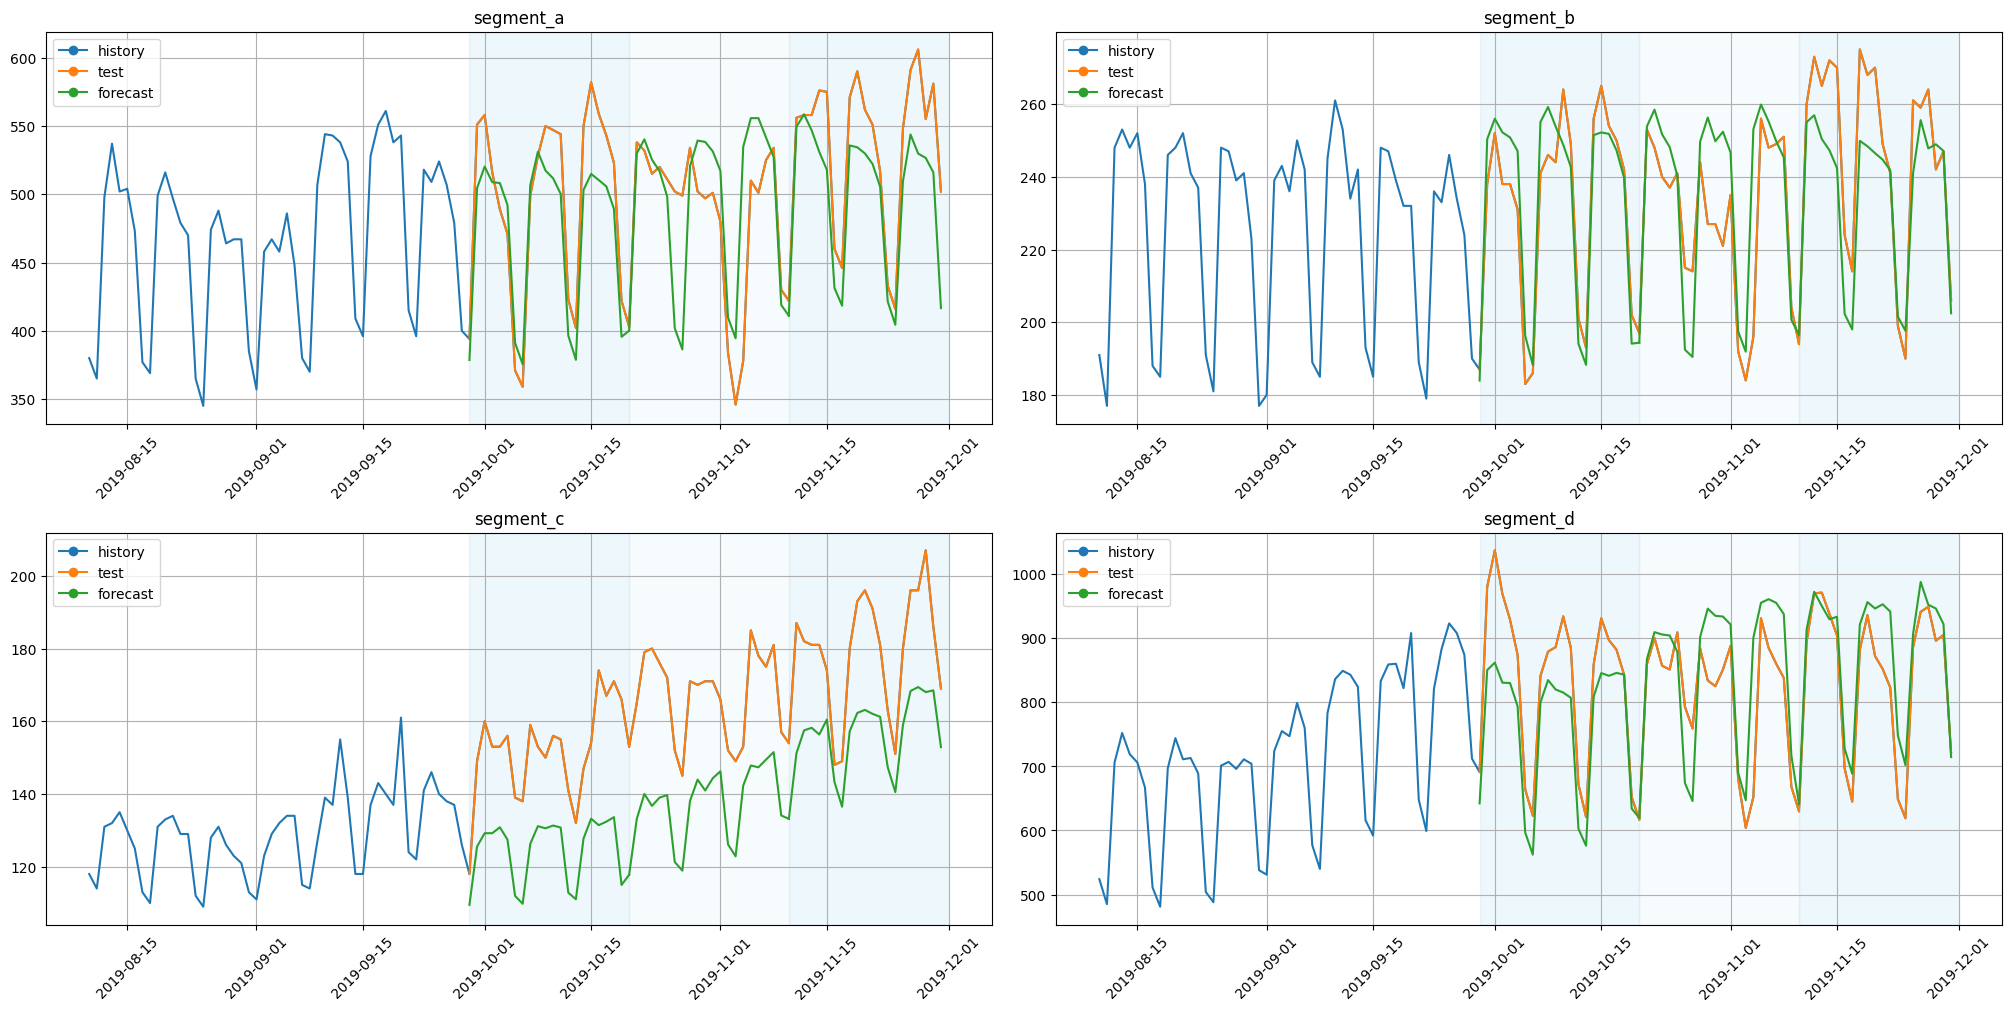Image resolution: width=2011 pixels, height=1011 pixels.
Task: Click the 140 y-axis label in segment_c
Action: (25, 795)
